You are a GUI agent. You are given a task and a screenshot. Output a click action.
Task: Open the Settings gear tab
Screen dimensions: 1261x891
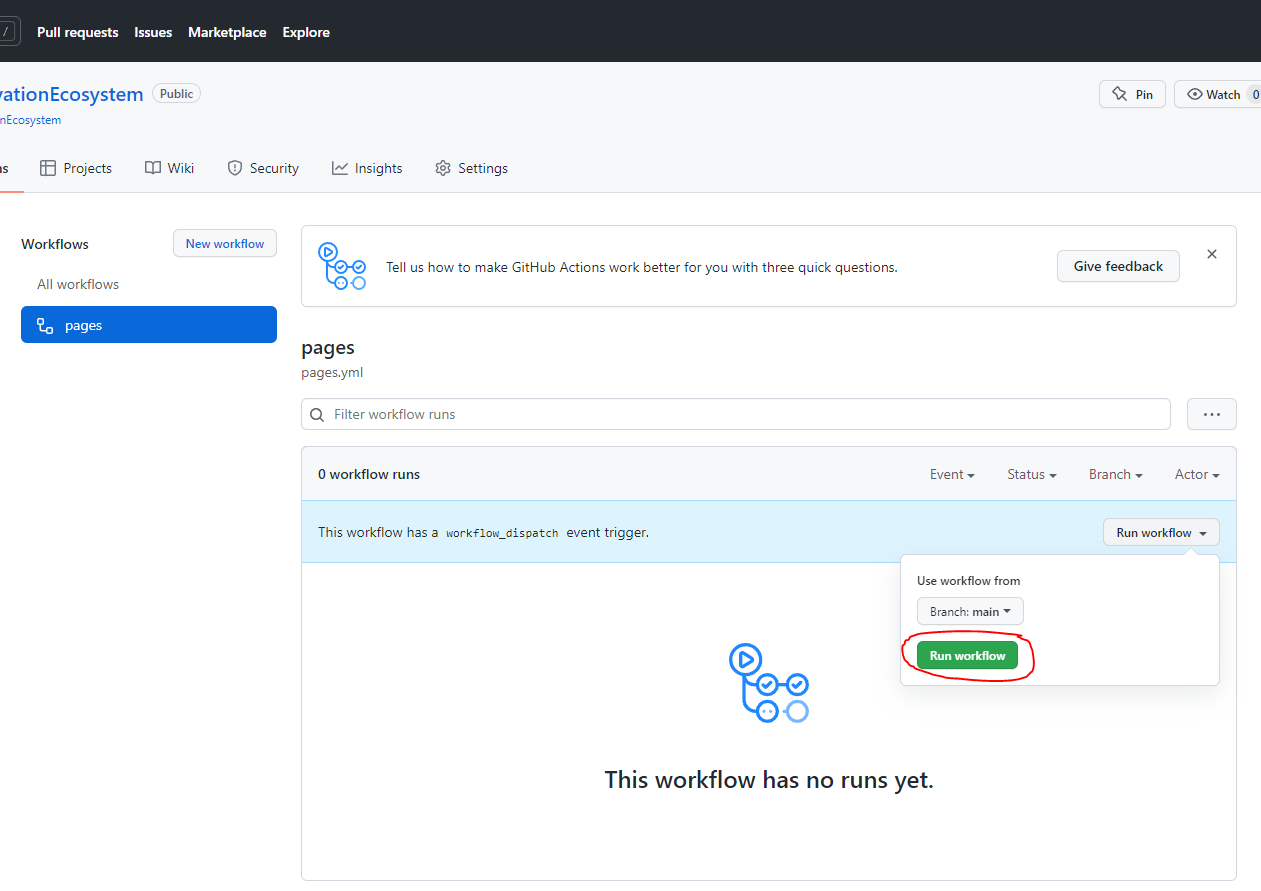point(443,168)
